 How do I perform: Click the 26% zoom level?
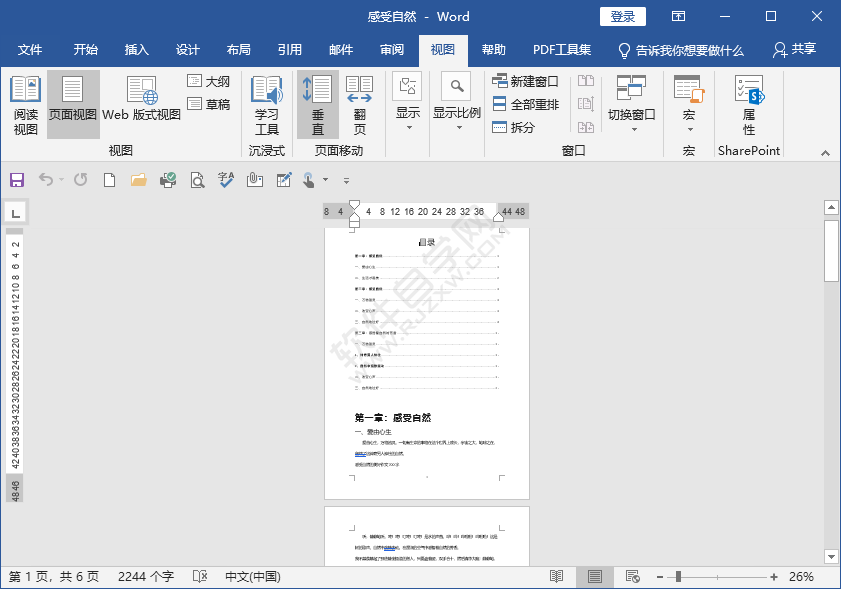click(x=801, y=577)
